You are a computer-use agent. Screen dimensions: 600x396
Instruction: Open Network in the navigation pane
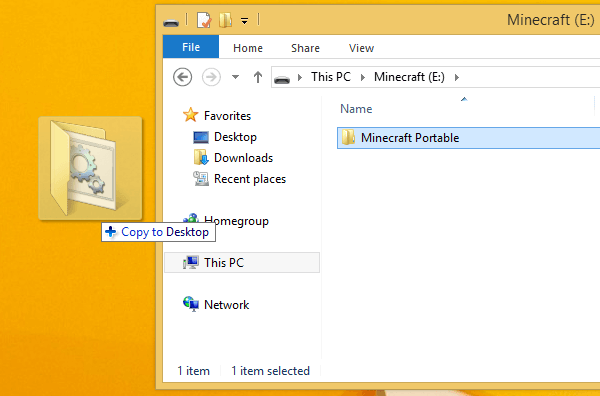pos(227,305)
